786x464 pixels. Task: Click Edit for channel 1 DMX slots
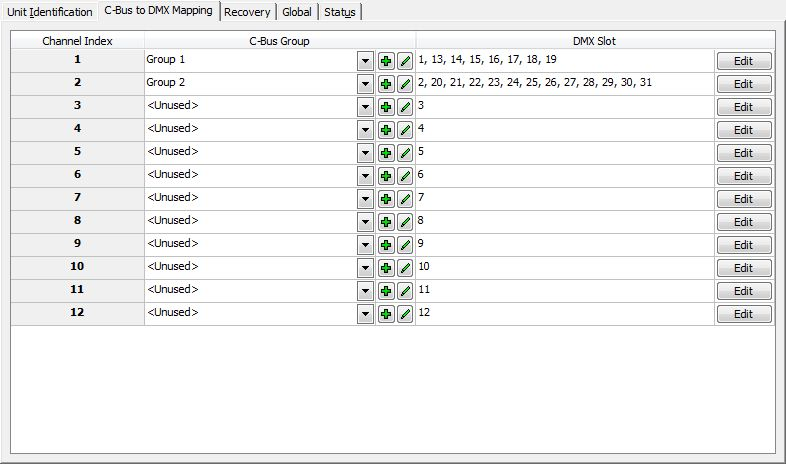click(x=744, y=61)
